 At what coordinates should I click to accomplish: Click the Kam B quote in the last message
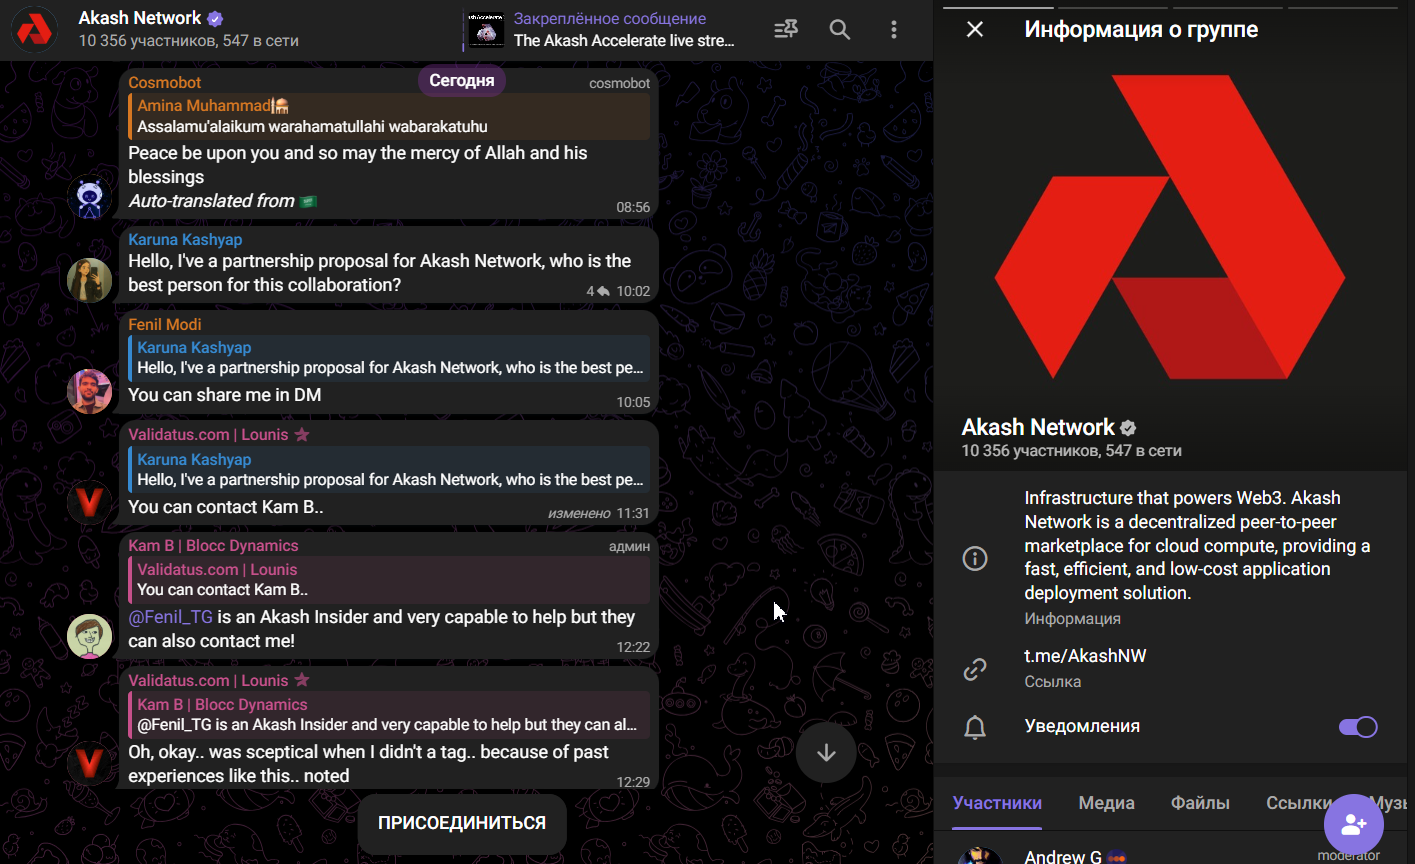pos(389,715)
